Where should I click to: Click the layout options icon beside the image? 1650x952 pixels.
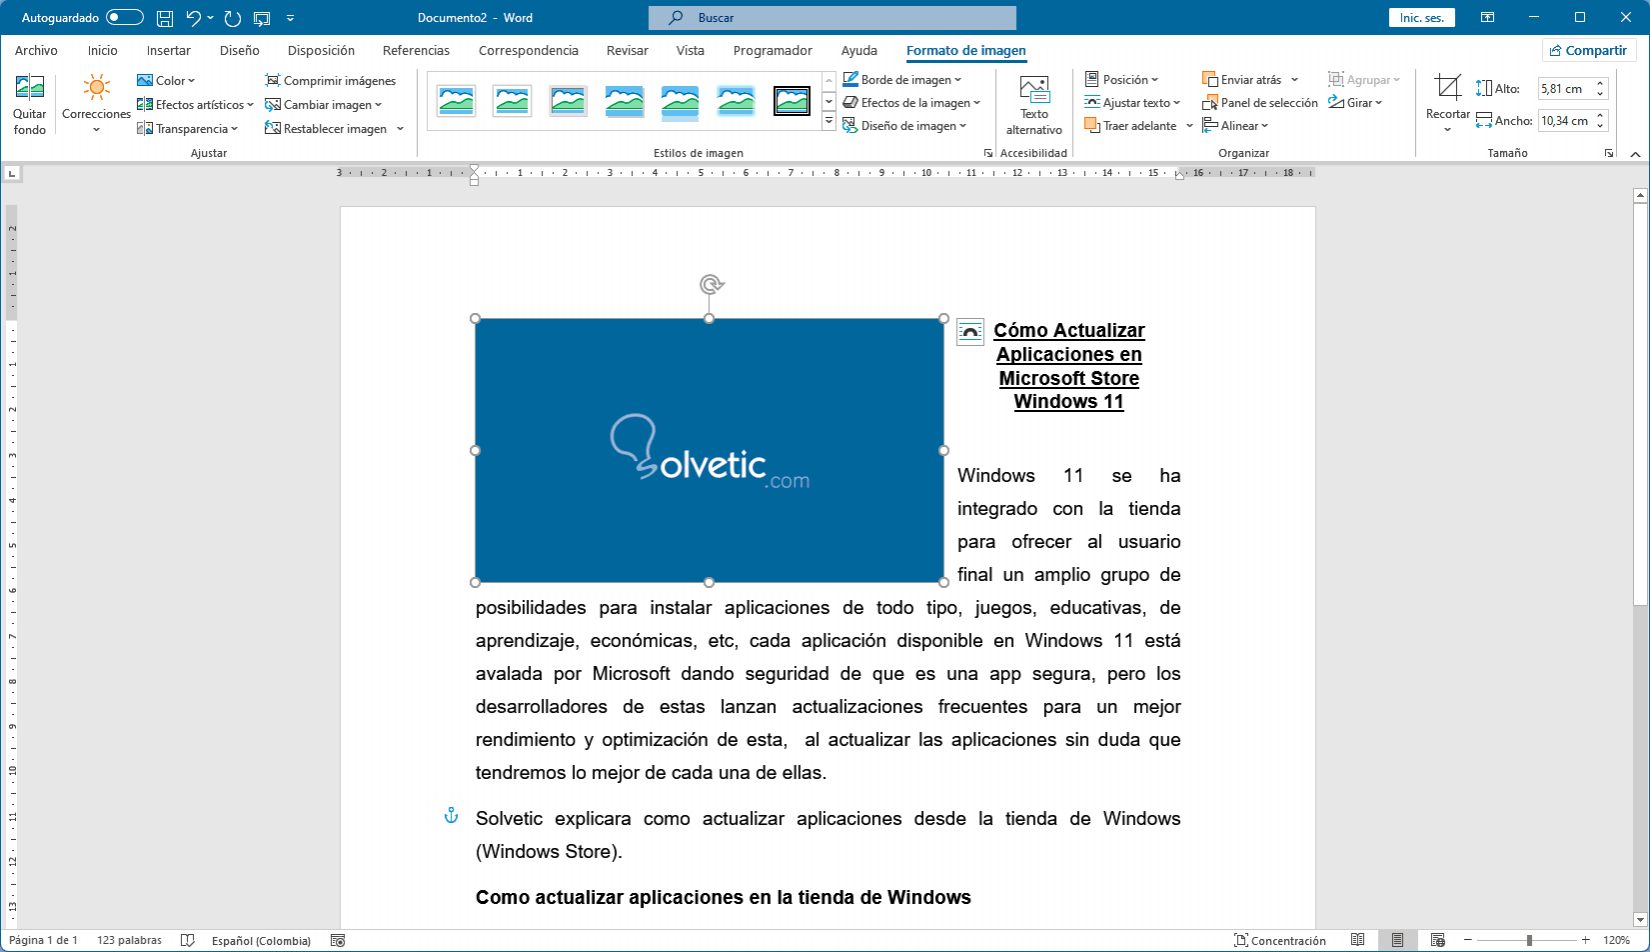pyautogui.click(x=970, y=332)
